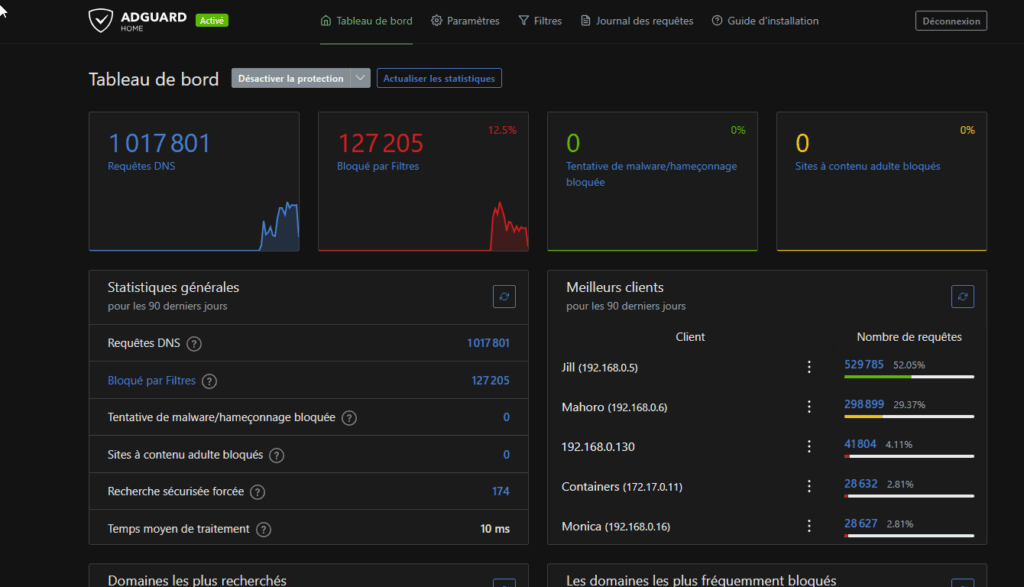Click the 174 Recherche sécurisée value
The image size is (1024, 587).
pos(501,491)
